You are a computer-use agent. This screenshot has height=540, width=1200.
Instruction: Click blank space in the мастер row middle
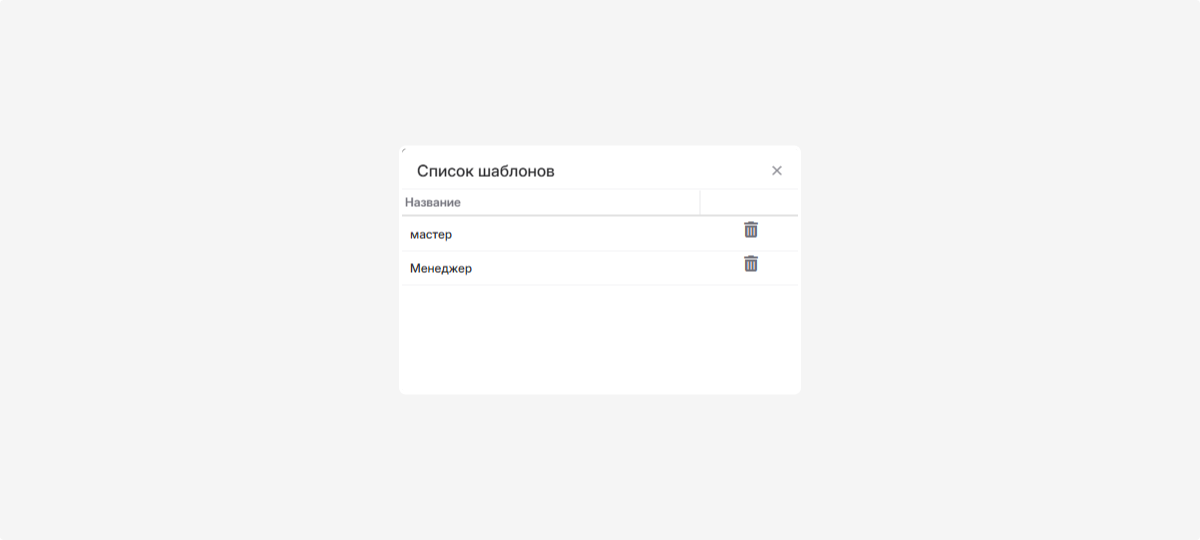point(580,234)
